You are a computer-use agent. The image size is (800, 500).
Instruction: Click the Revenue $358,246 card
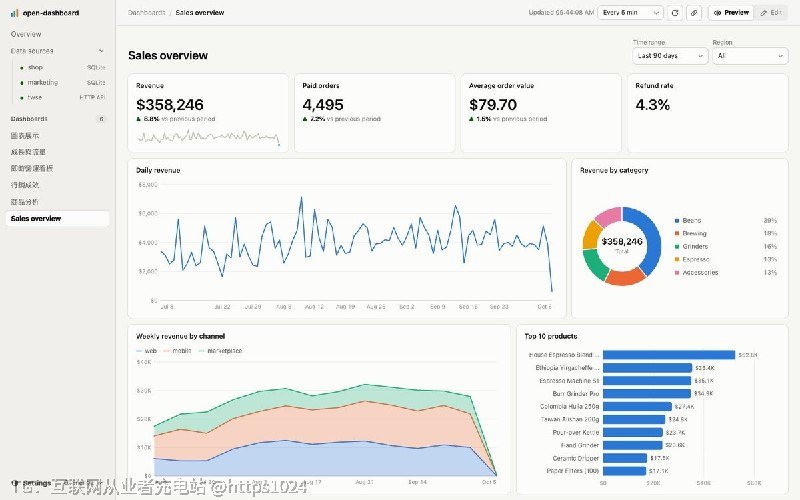click(x=208, y=113)
